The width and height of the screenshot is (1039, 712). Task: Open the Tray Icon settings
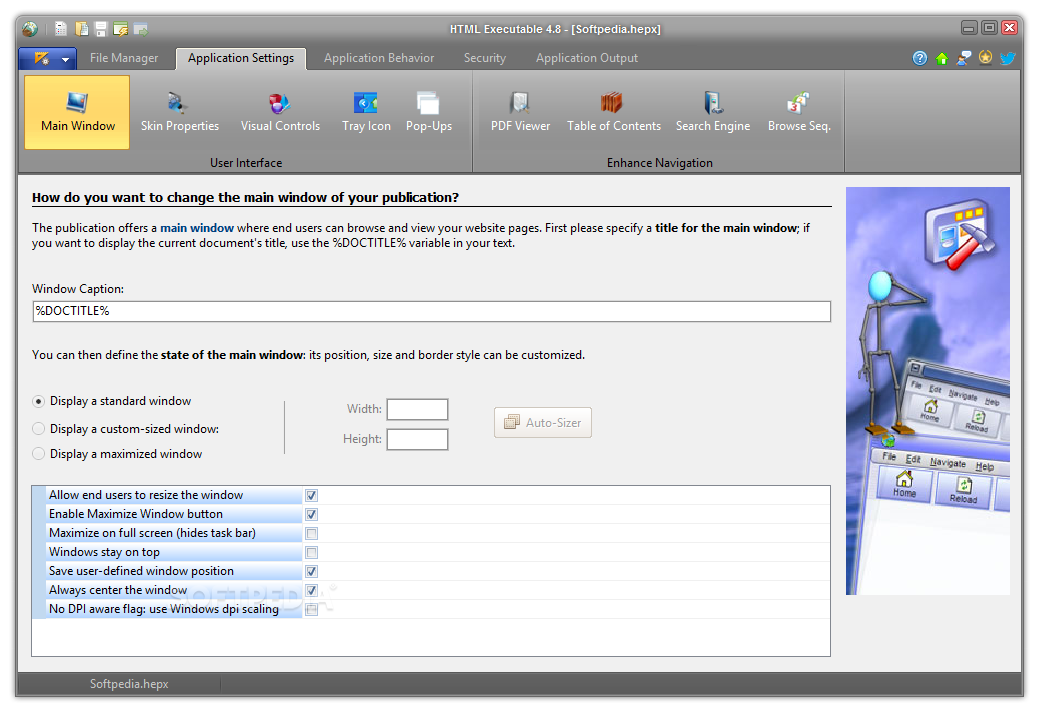pyautogui.click(x=366, y=112)
